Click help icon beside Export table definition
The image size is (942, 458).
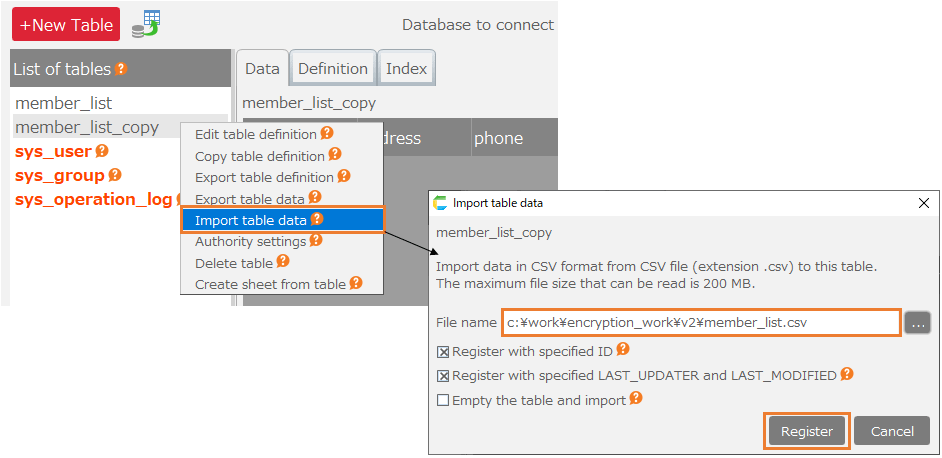click(x=344, y=176)
